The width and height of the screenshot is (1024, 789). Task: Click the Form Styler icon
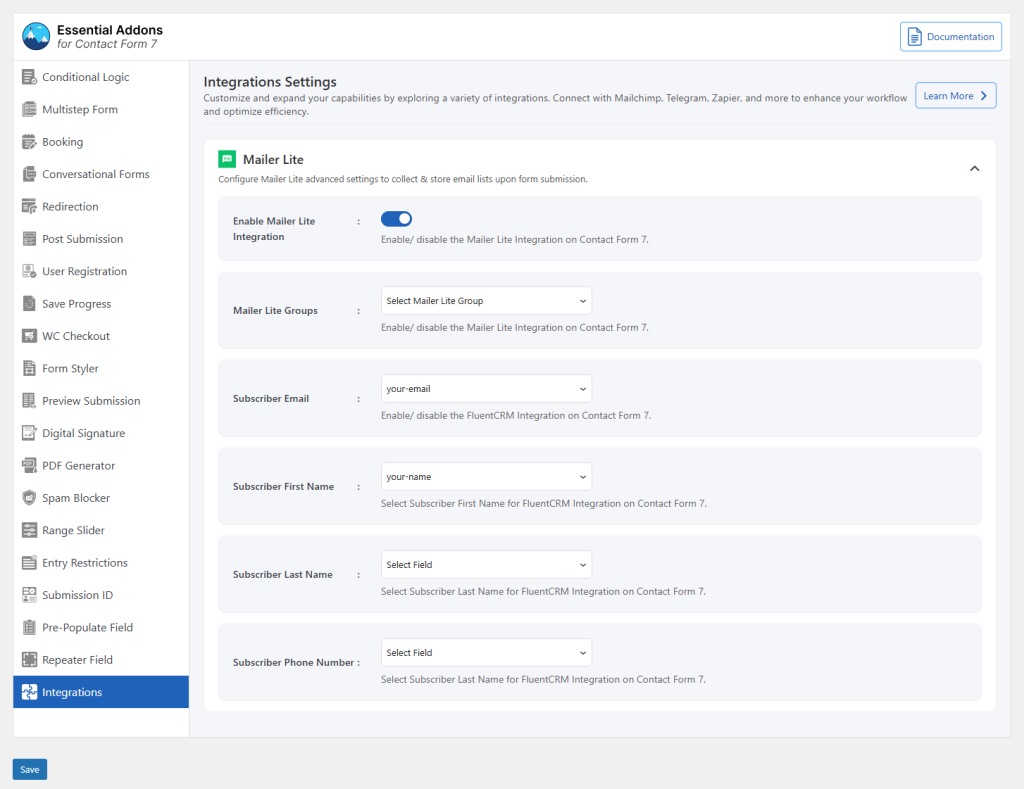point(29,368)
